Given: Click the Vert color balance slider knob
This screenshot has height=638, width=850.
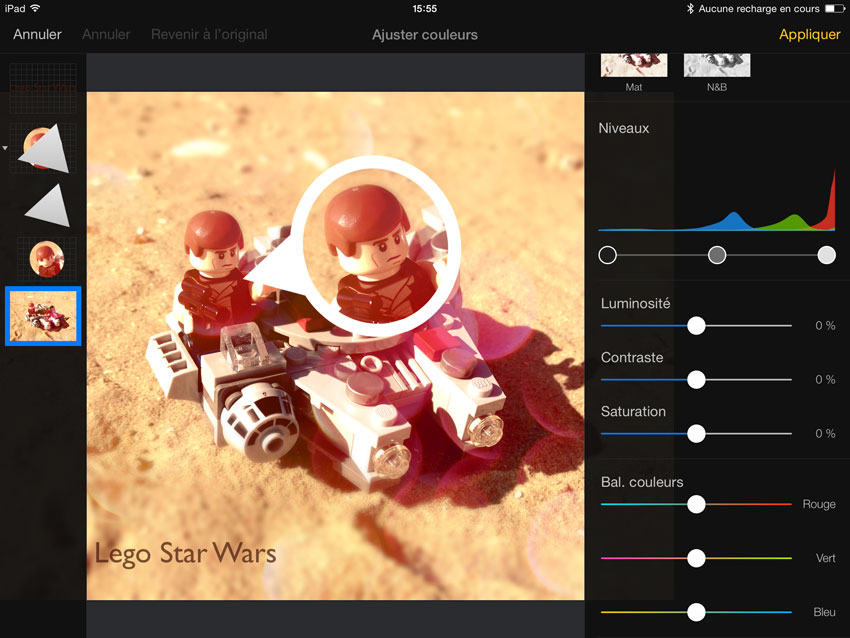Looking at the screenshot, I should click(696, 558).
